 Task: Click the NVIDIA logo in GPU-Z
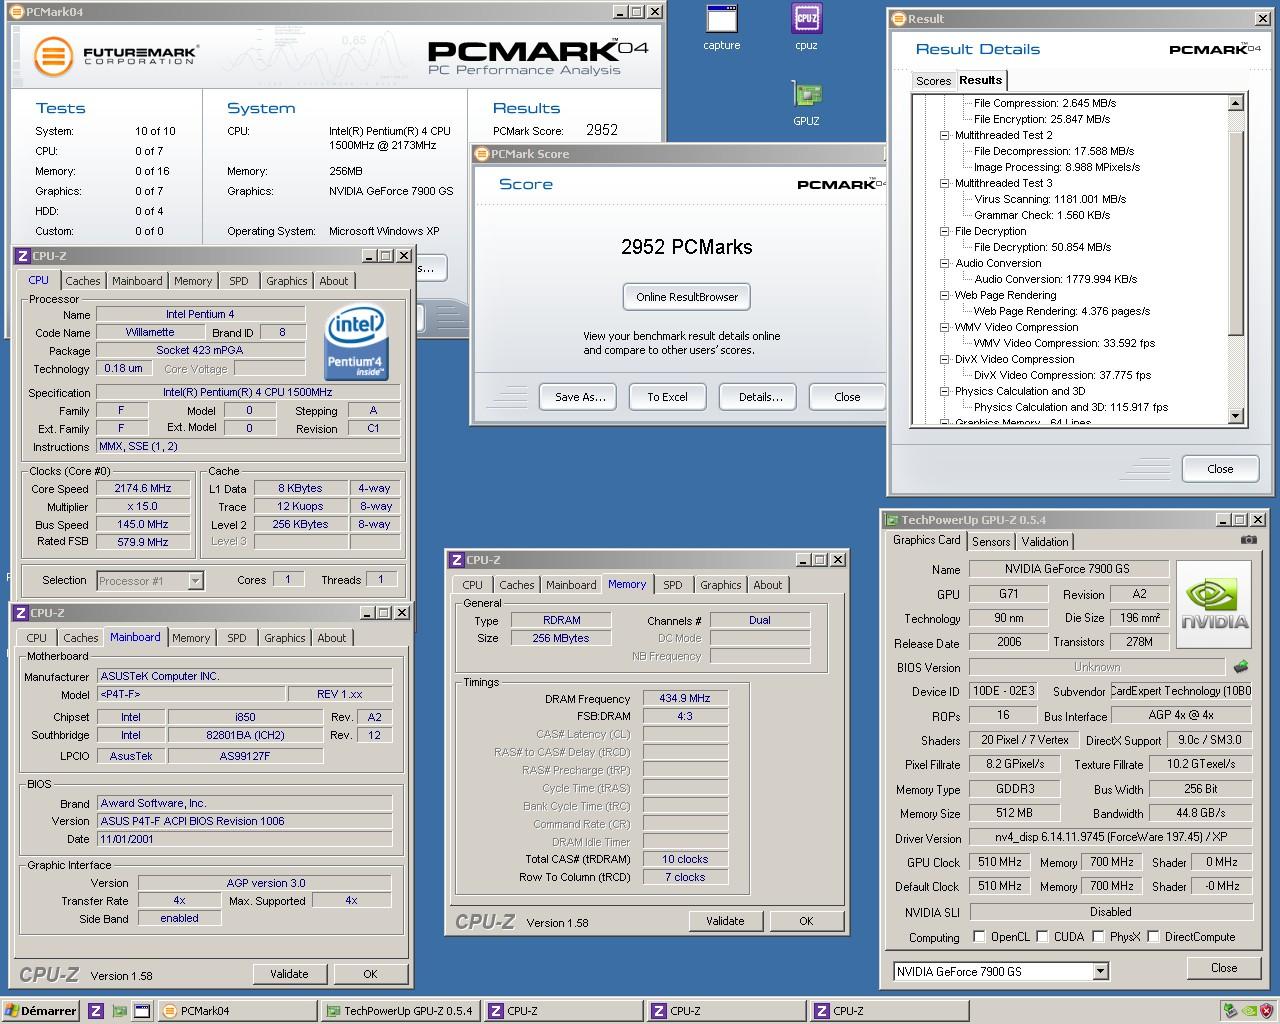click(x=1214, y=602)
